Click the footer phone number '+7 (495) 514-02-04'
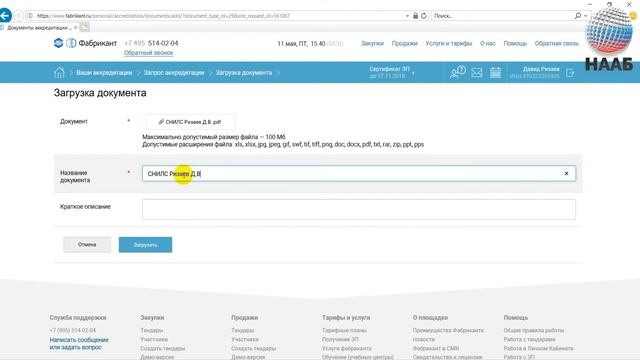 tap(73, 330)
